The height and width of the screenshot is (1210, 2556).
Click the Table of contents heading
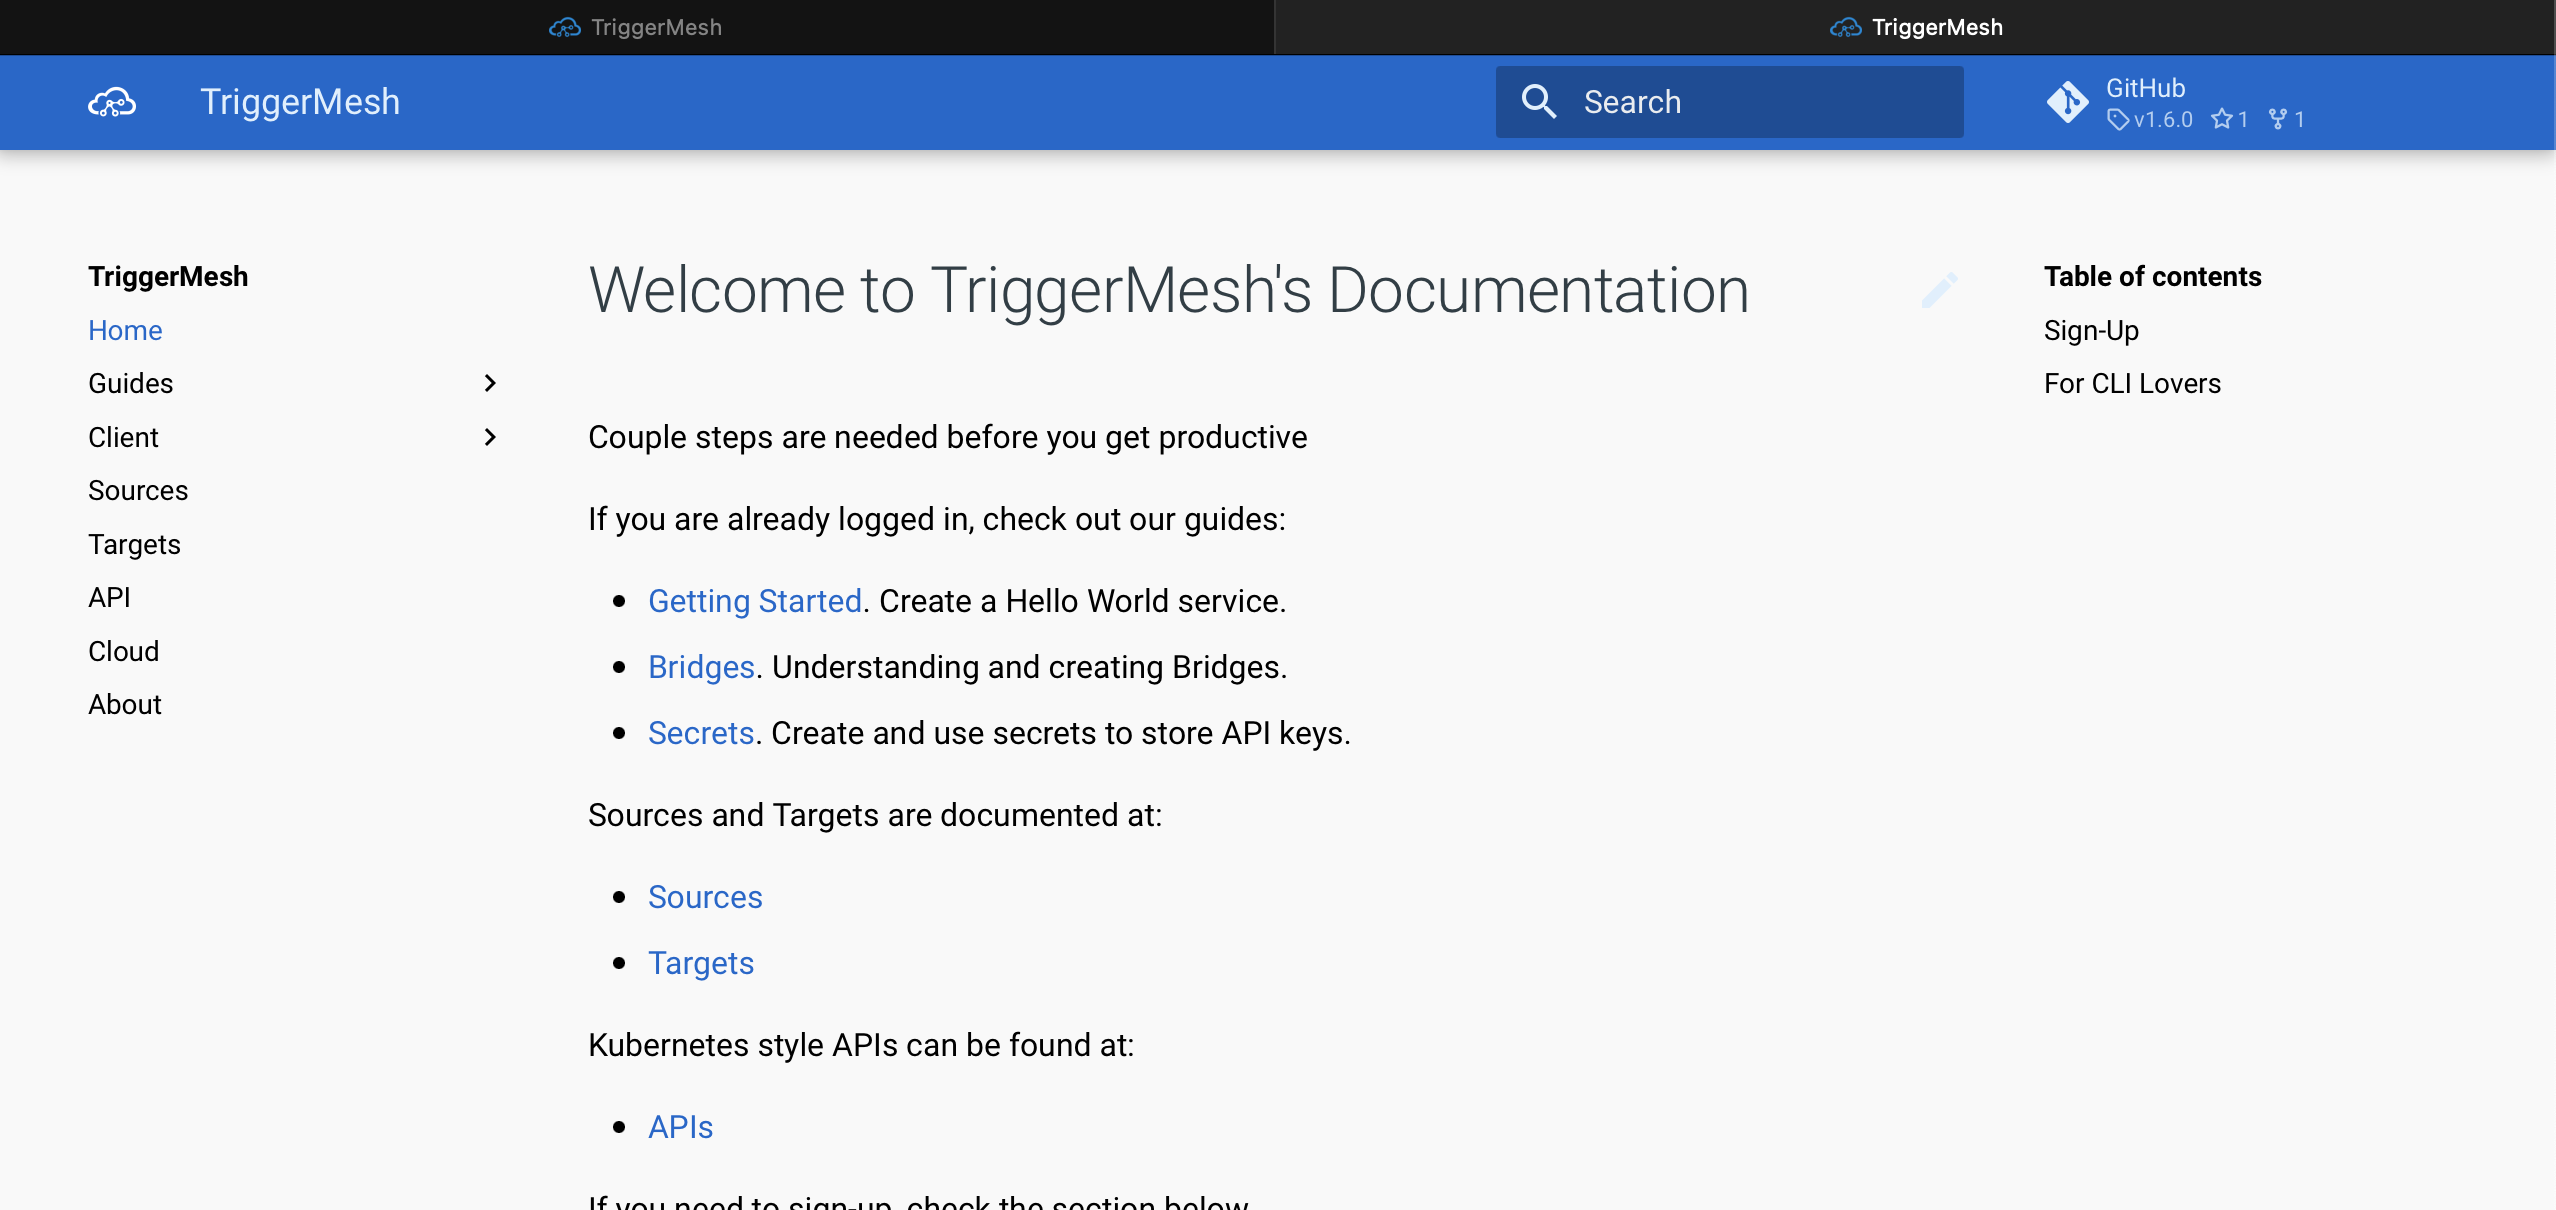(2152, 276)
